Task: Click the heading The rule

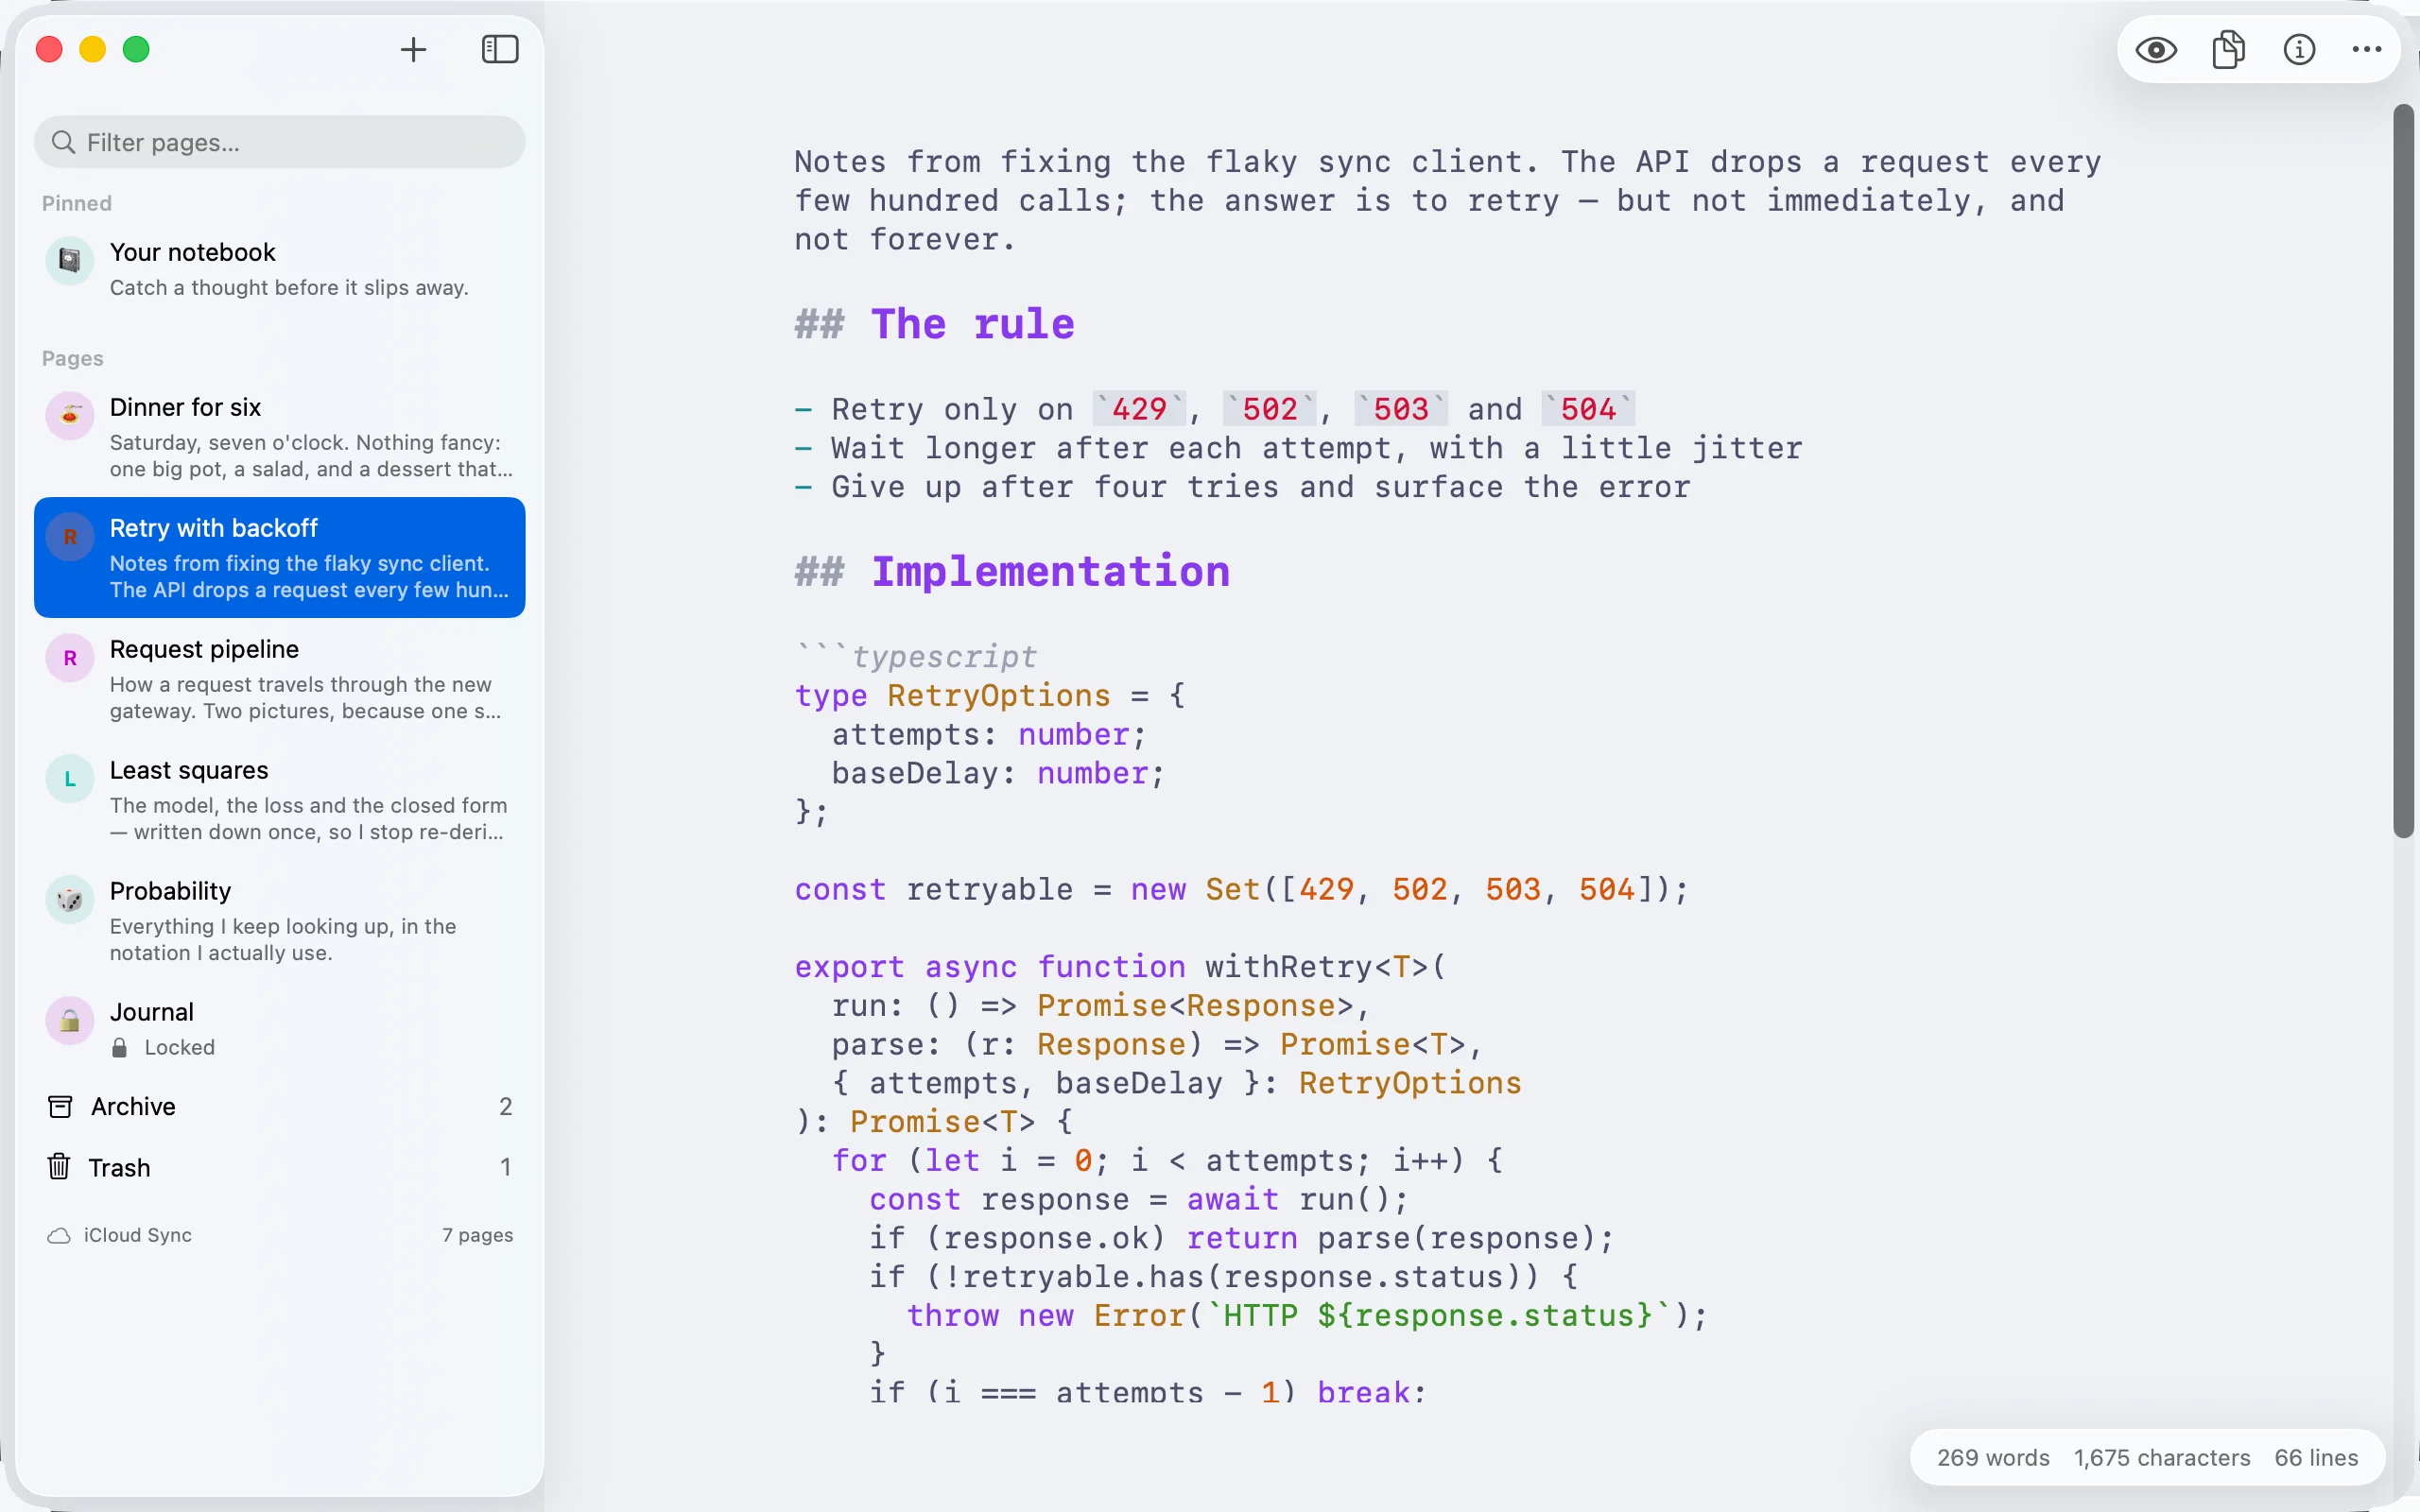Action: 972,324
